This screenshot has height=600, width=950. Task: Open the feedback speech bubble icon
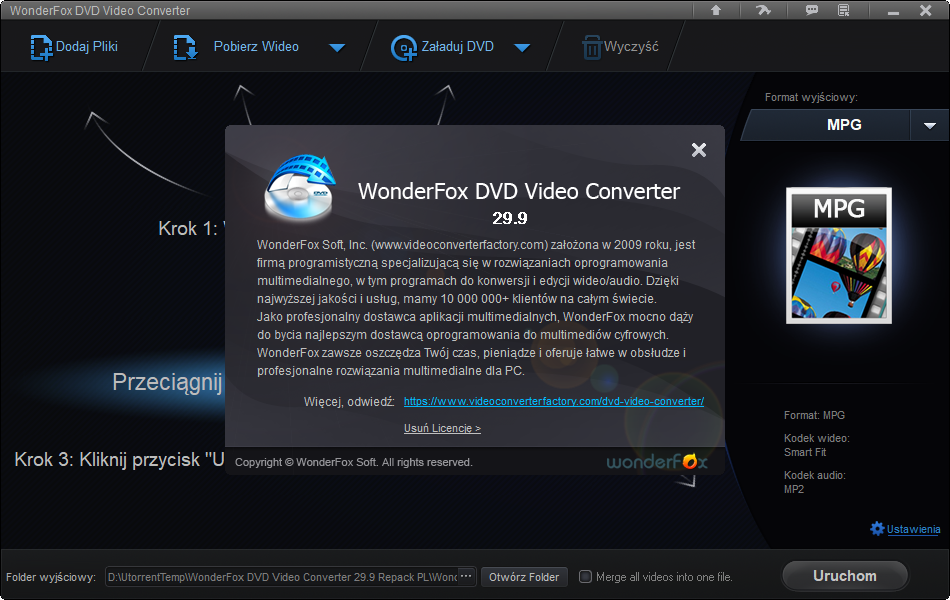[811, 10]
